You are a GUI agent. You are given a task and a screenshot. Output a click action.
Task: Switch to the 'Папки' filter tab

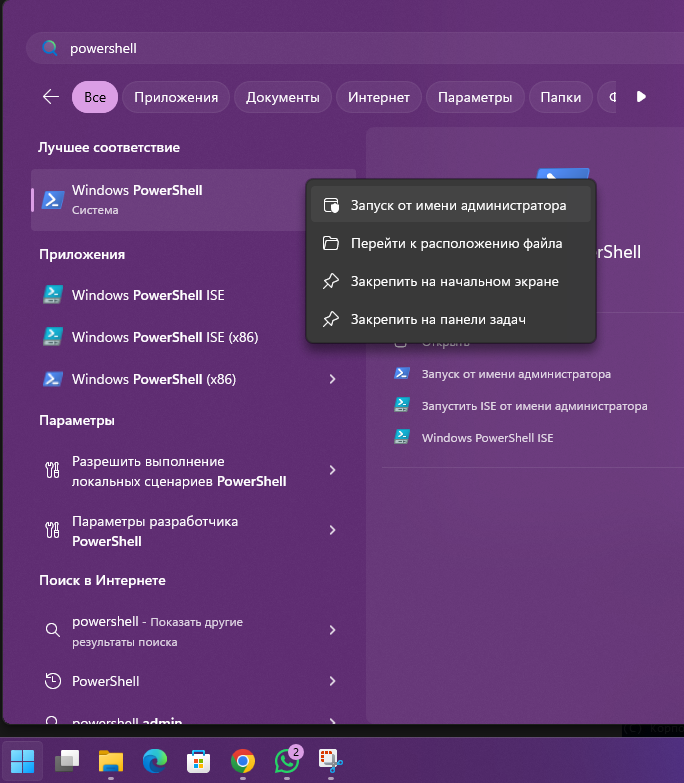[561, 97]
